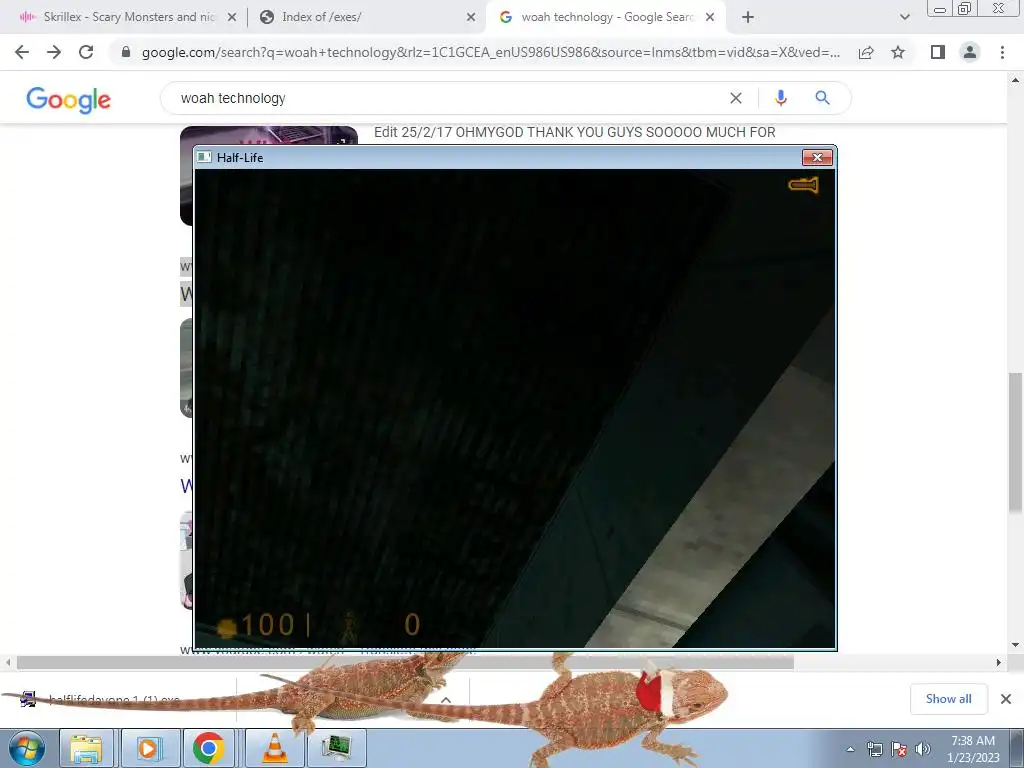The width and height of the screenshot is (1024, 768).
Task: Reload the current page
Action: (x=86, y=52)
